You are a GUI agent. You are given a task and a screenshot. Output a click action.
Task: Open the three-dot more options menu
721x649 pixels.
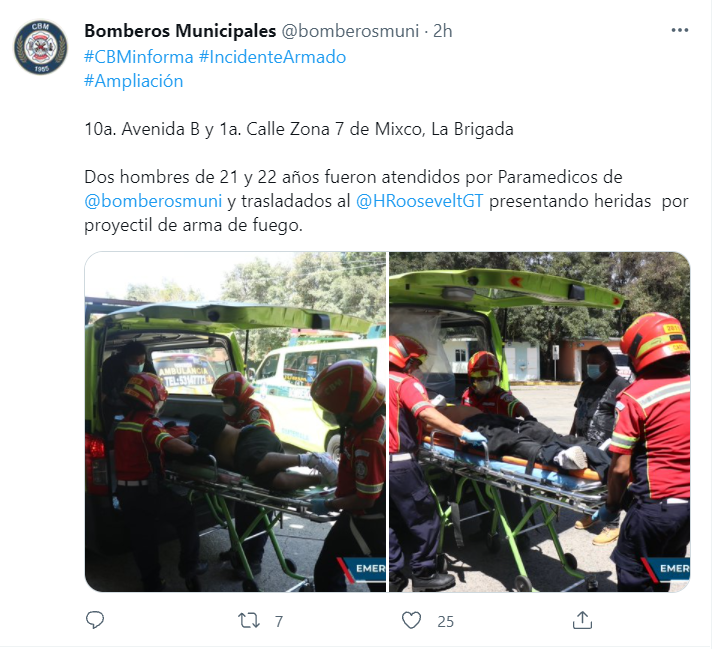(680, 30)
